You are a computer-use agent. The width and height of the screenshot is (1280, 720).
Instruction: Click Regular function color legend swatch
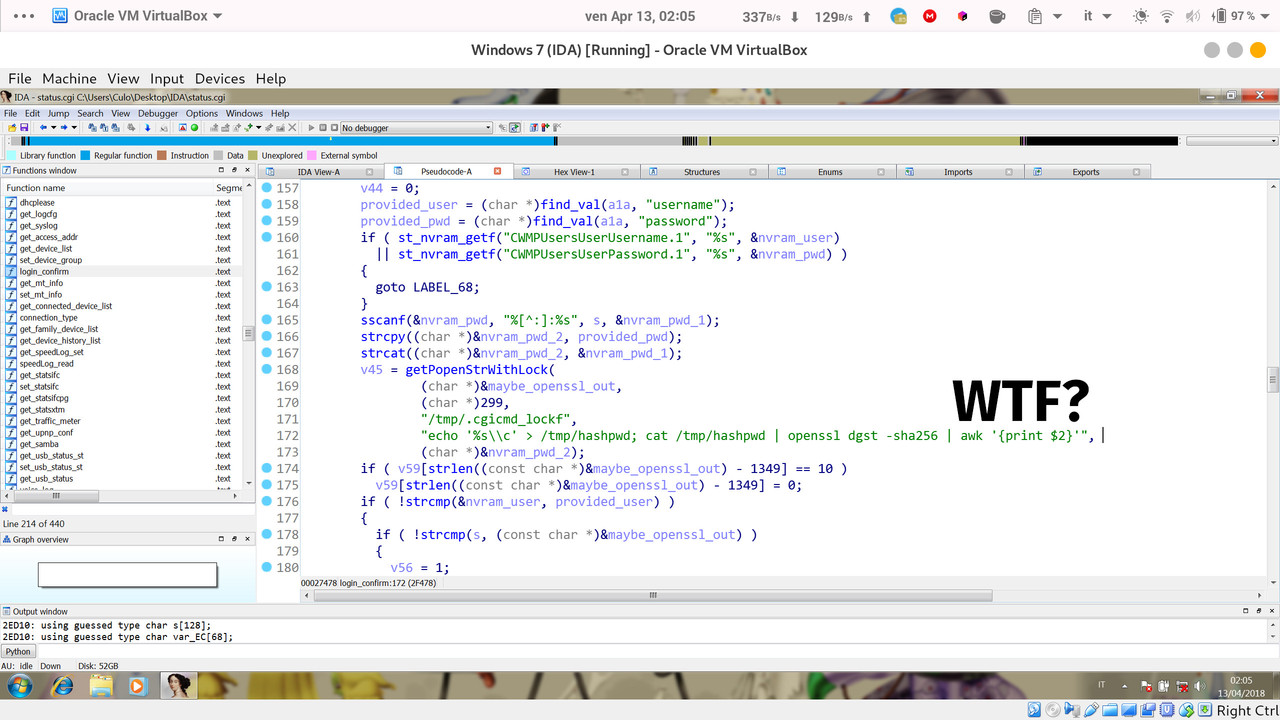(x=86, y=155)
